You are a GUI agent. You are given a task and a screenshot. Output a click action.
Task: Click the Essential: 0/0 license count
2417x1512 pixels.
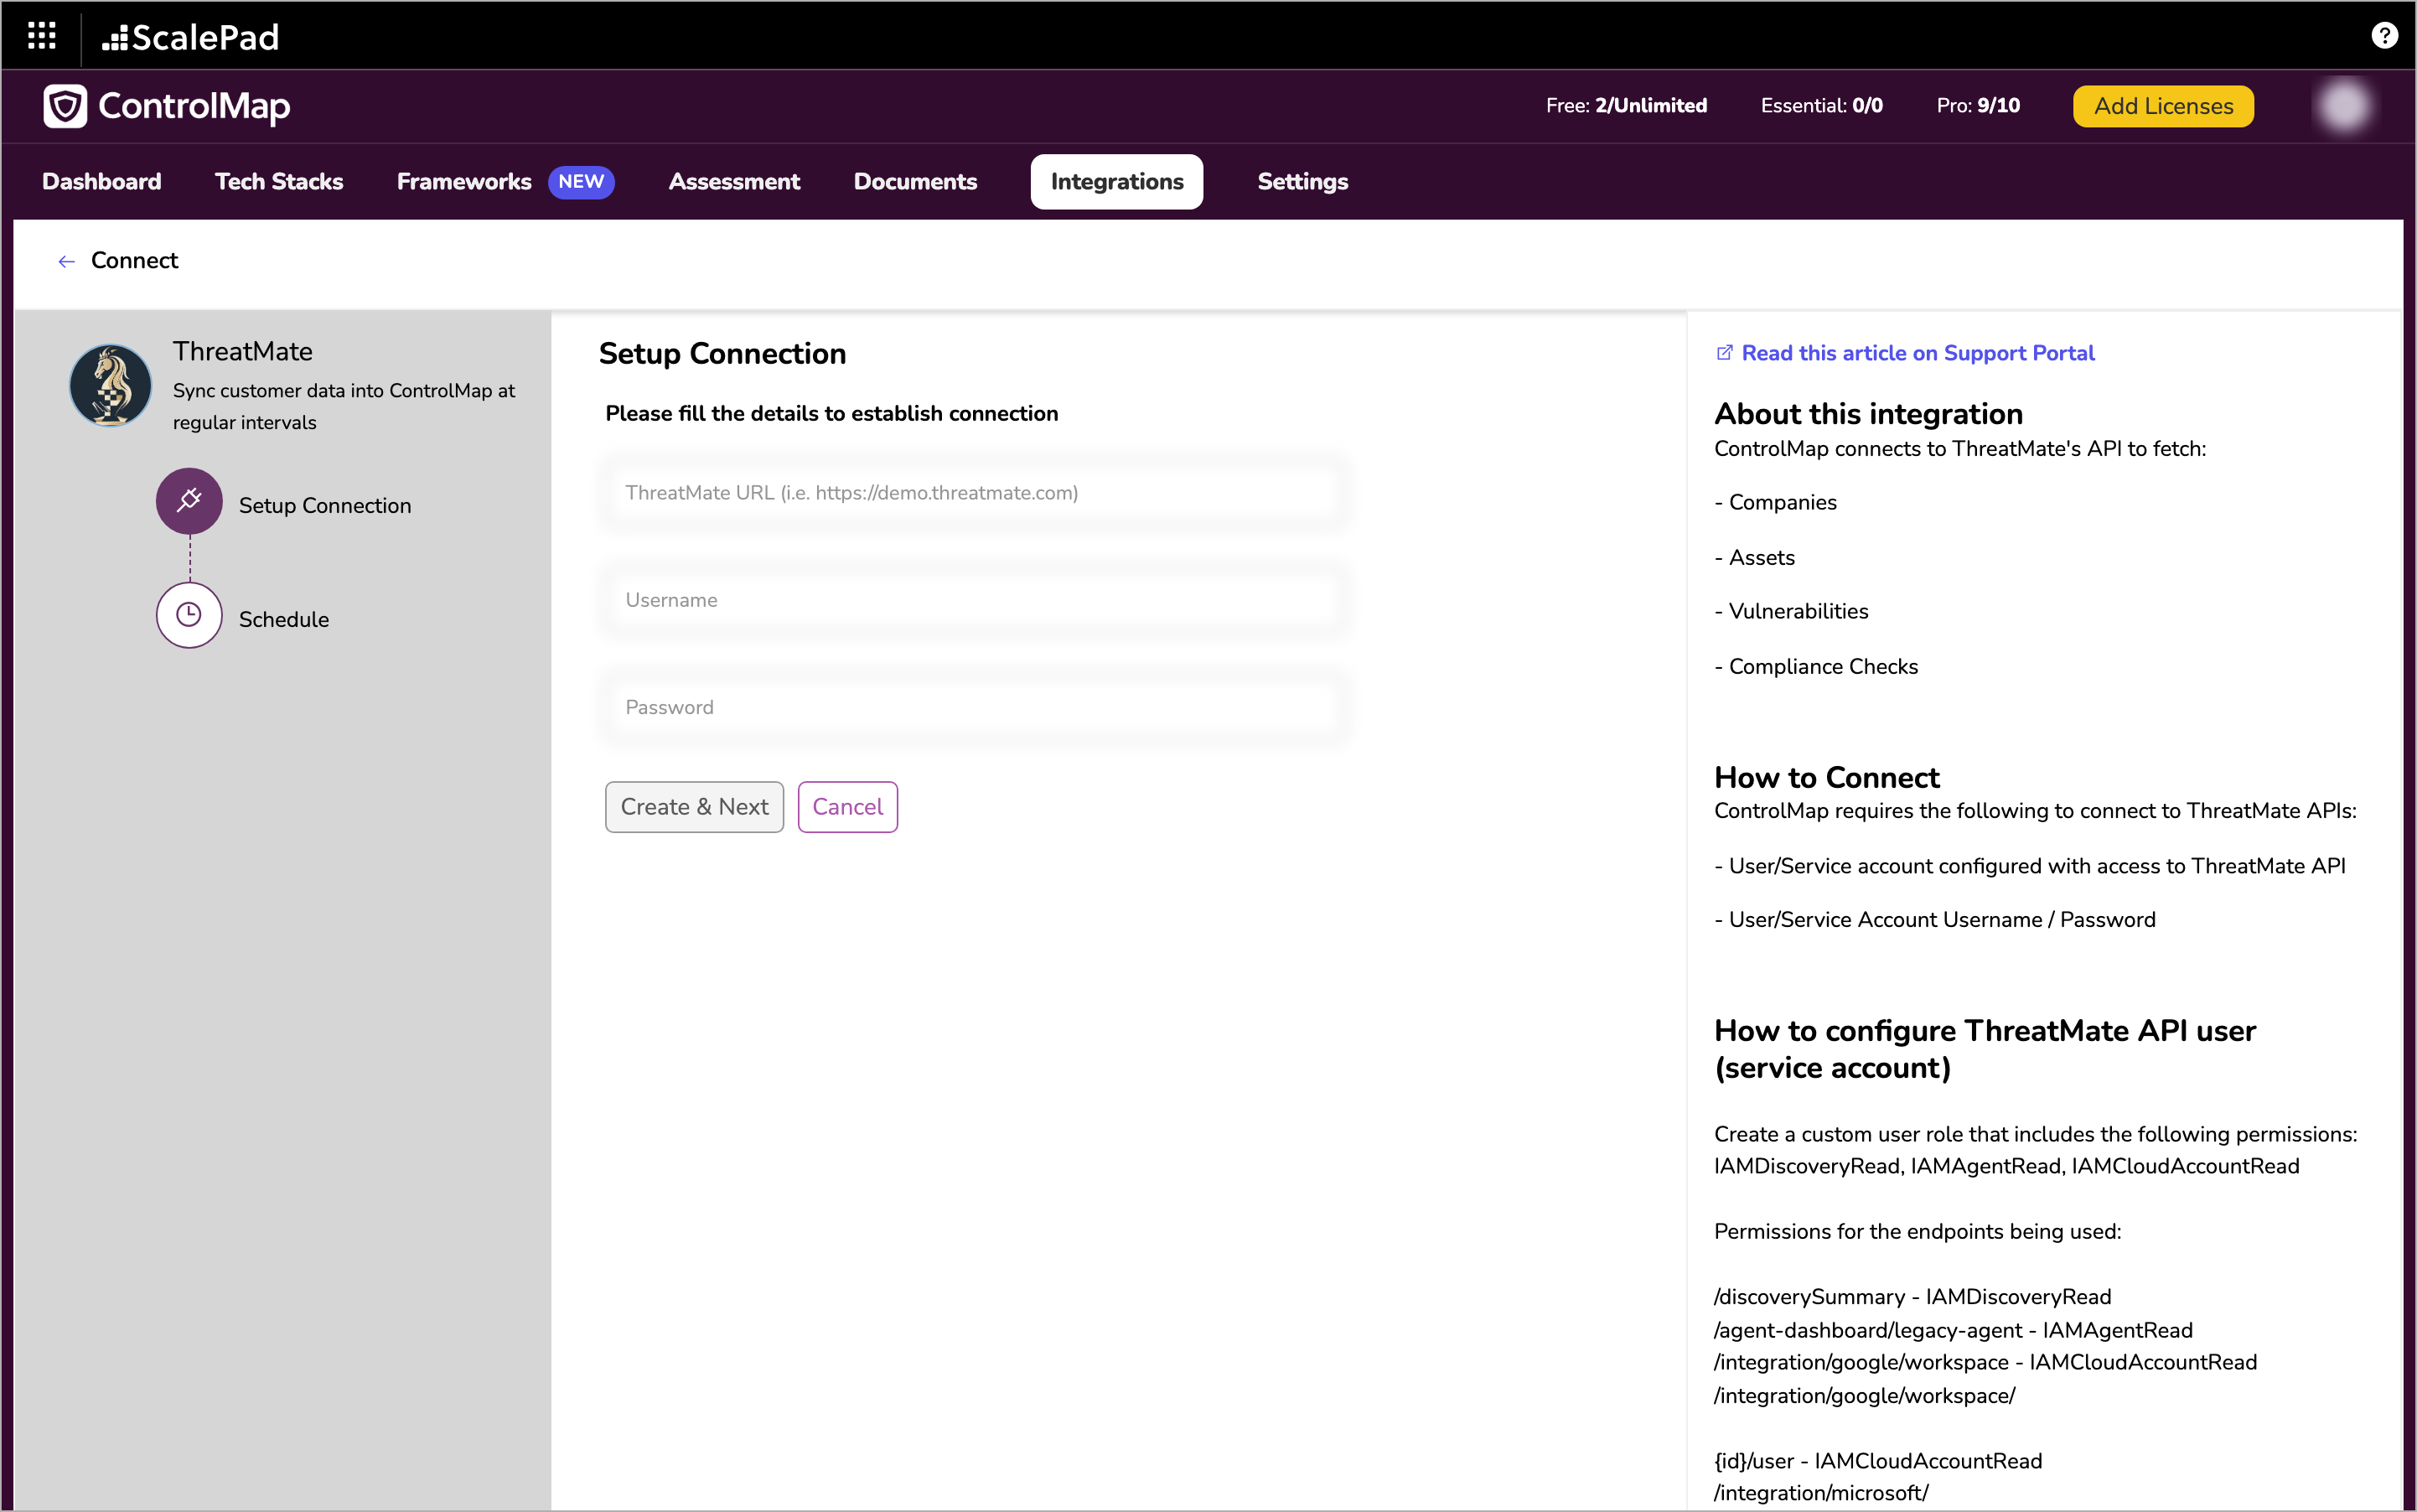point(1821,106)
